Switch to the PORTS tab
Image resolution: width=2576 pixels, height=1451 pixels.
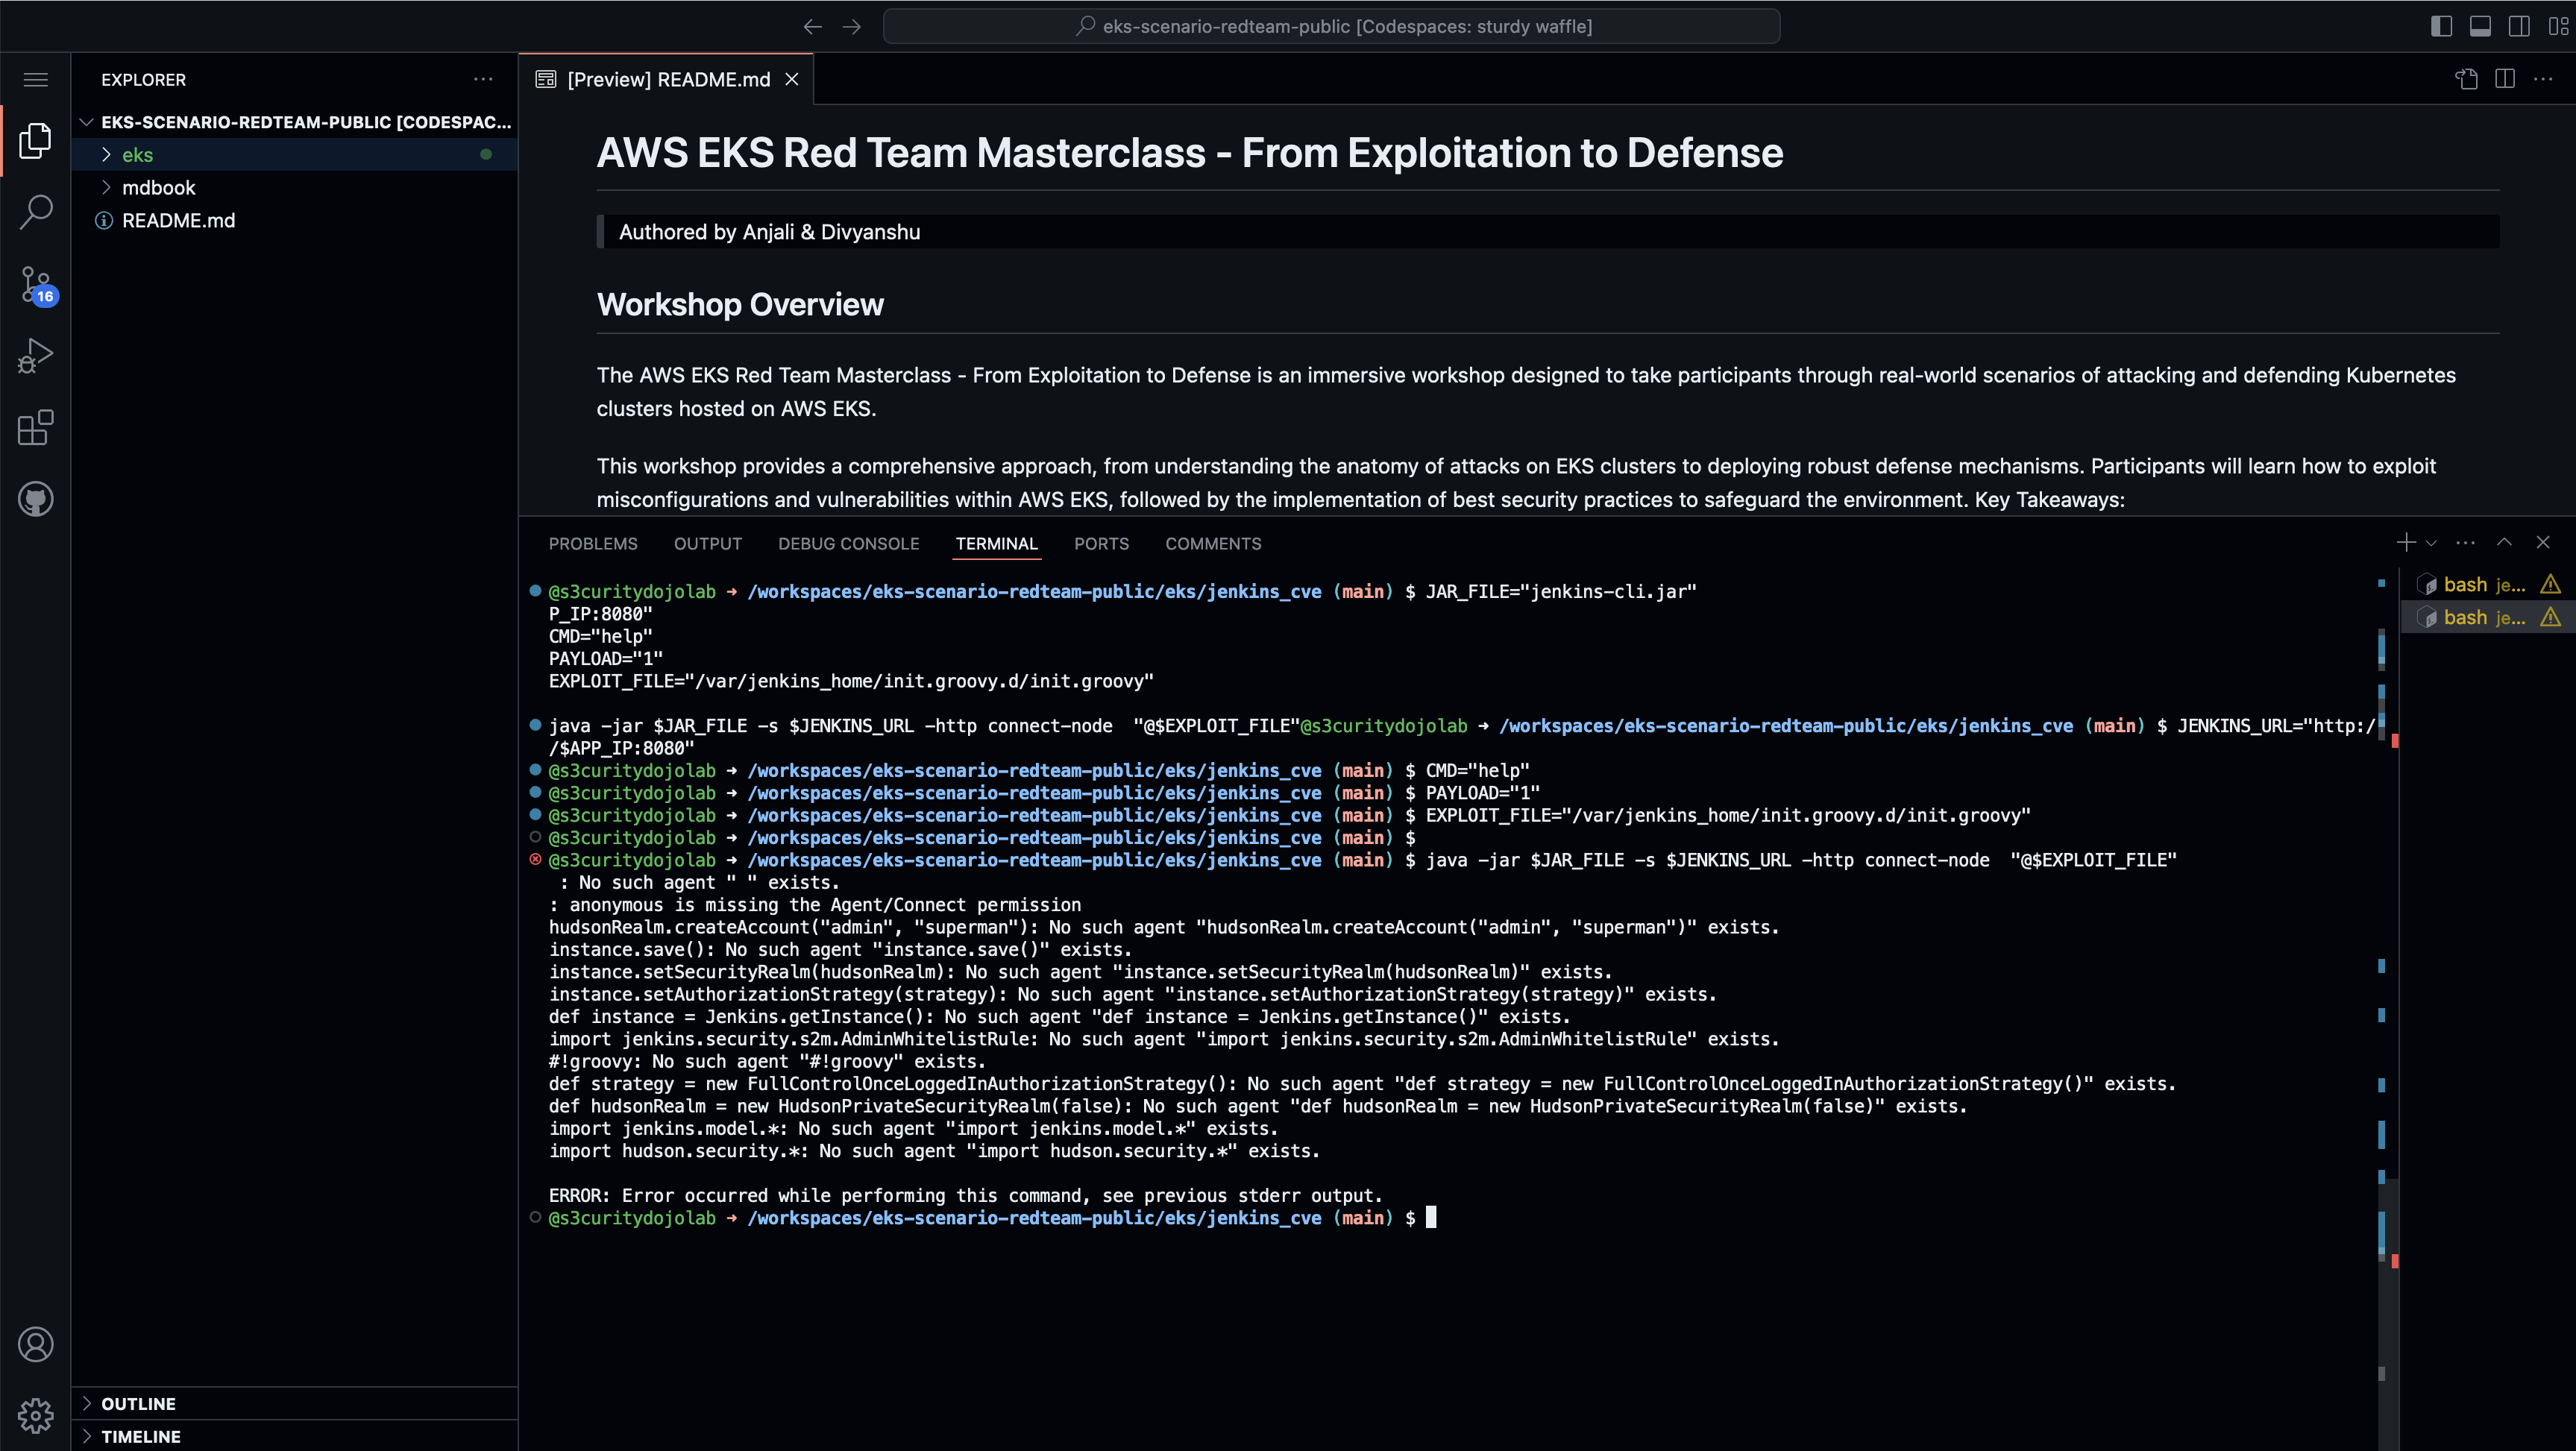coord(1101,544)
